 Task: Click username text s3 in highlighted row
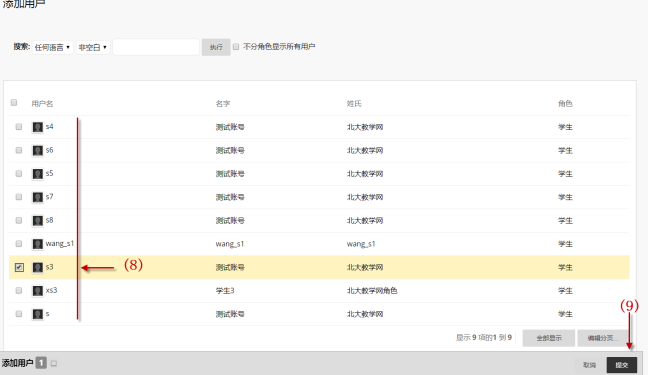coord(49,267)
